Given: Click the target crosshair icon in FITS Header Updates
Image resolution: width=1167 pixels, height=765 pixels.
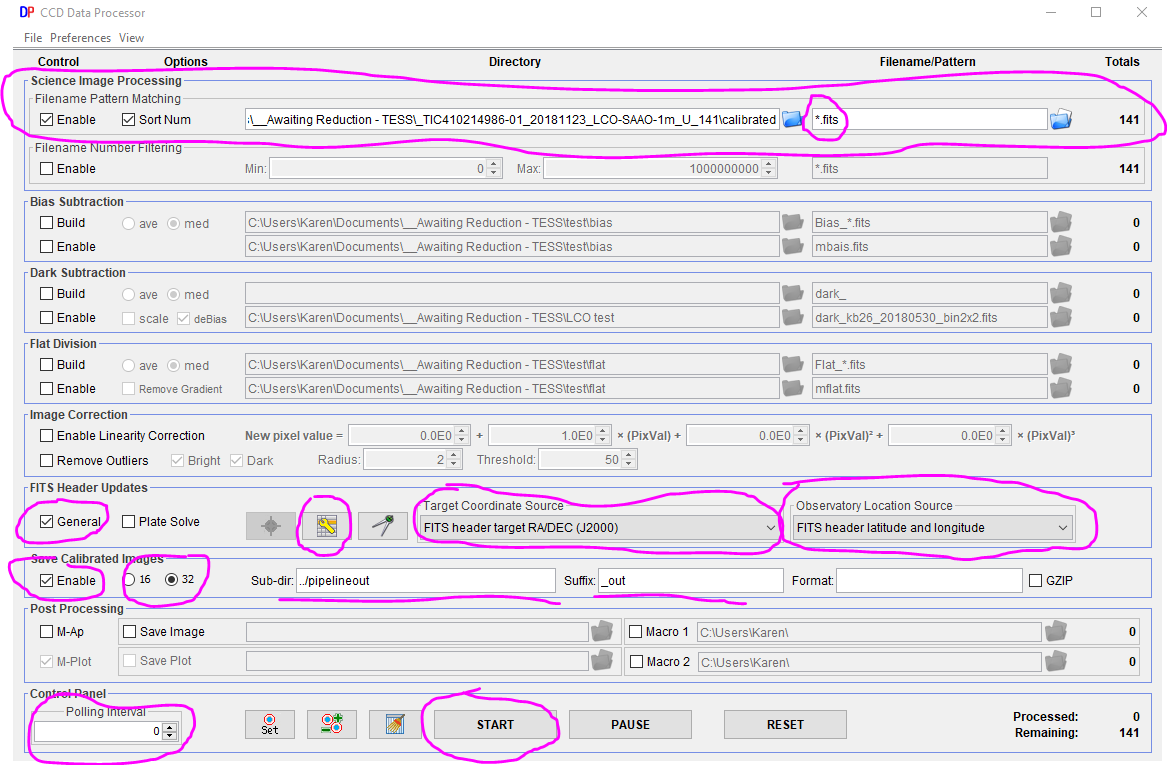Looking at the screenshot, I should 271,525.
